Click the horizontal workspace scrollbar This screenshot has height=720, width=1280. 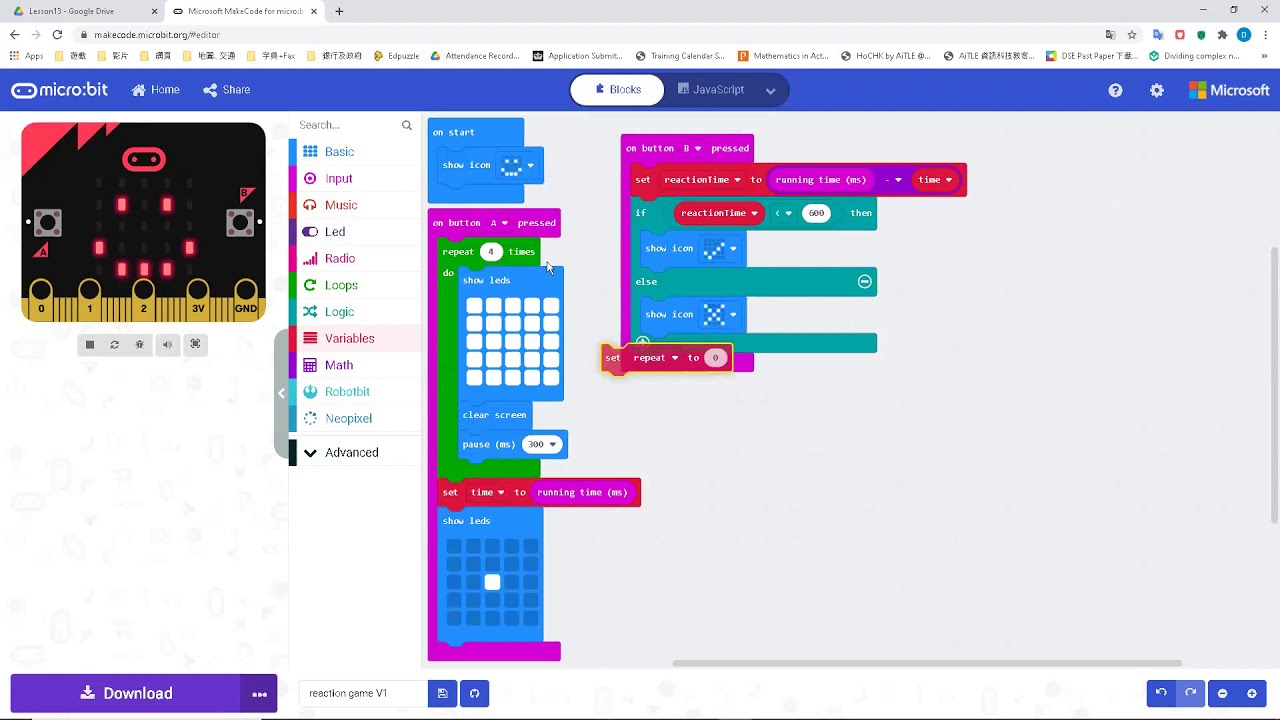coord(927,662)
